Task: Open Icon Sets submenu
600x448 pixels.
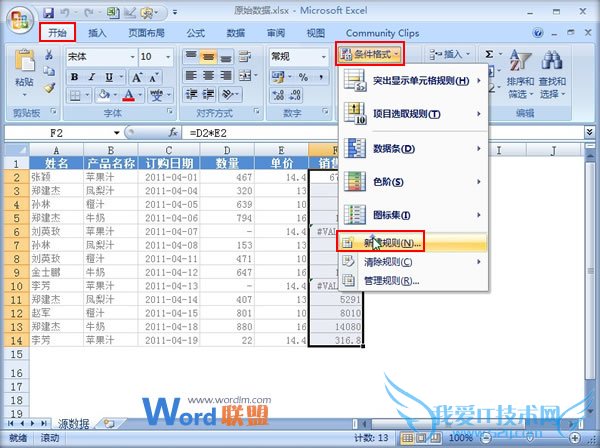Action: pos(413,215)
